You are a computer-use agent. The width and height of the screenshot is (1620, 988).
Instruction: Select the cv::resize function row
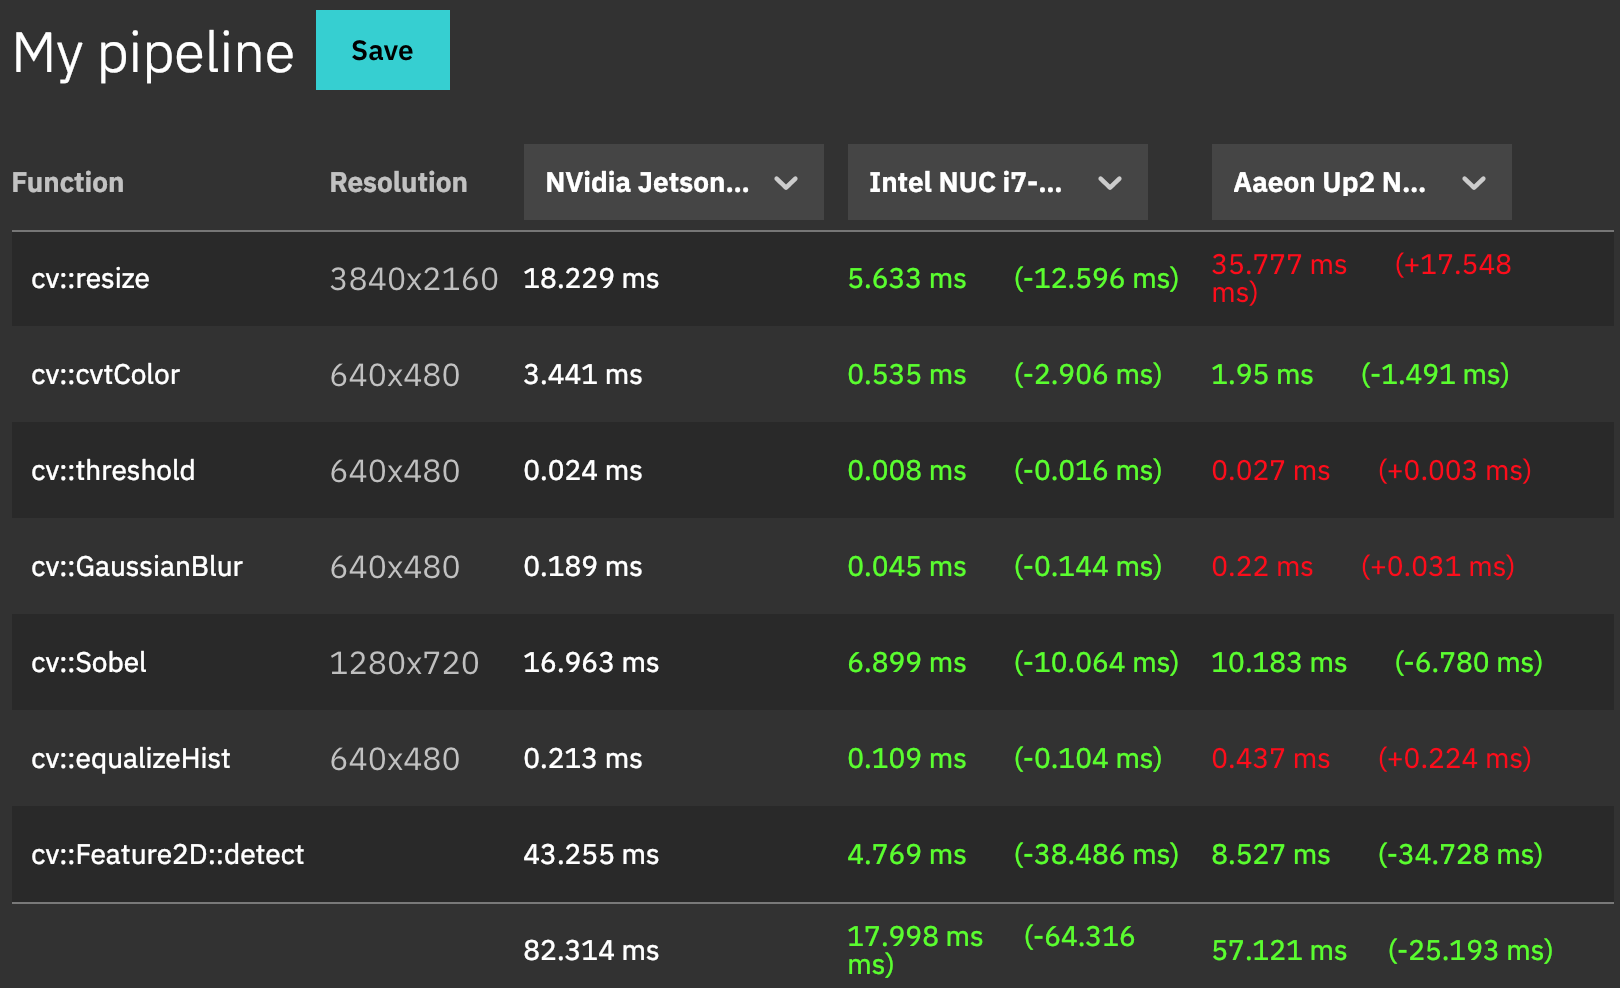[90, 278]
